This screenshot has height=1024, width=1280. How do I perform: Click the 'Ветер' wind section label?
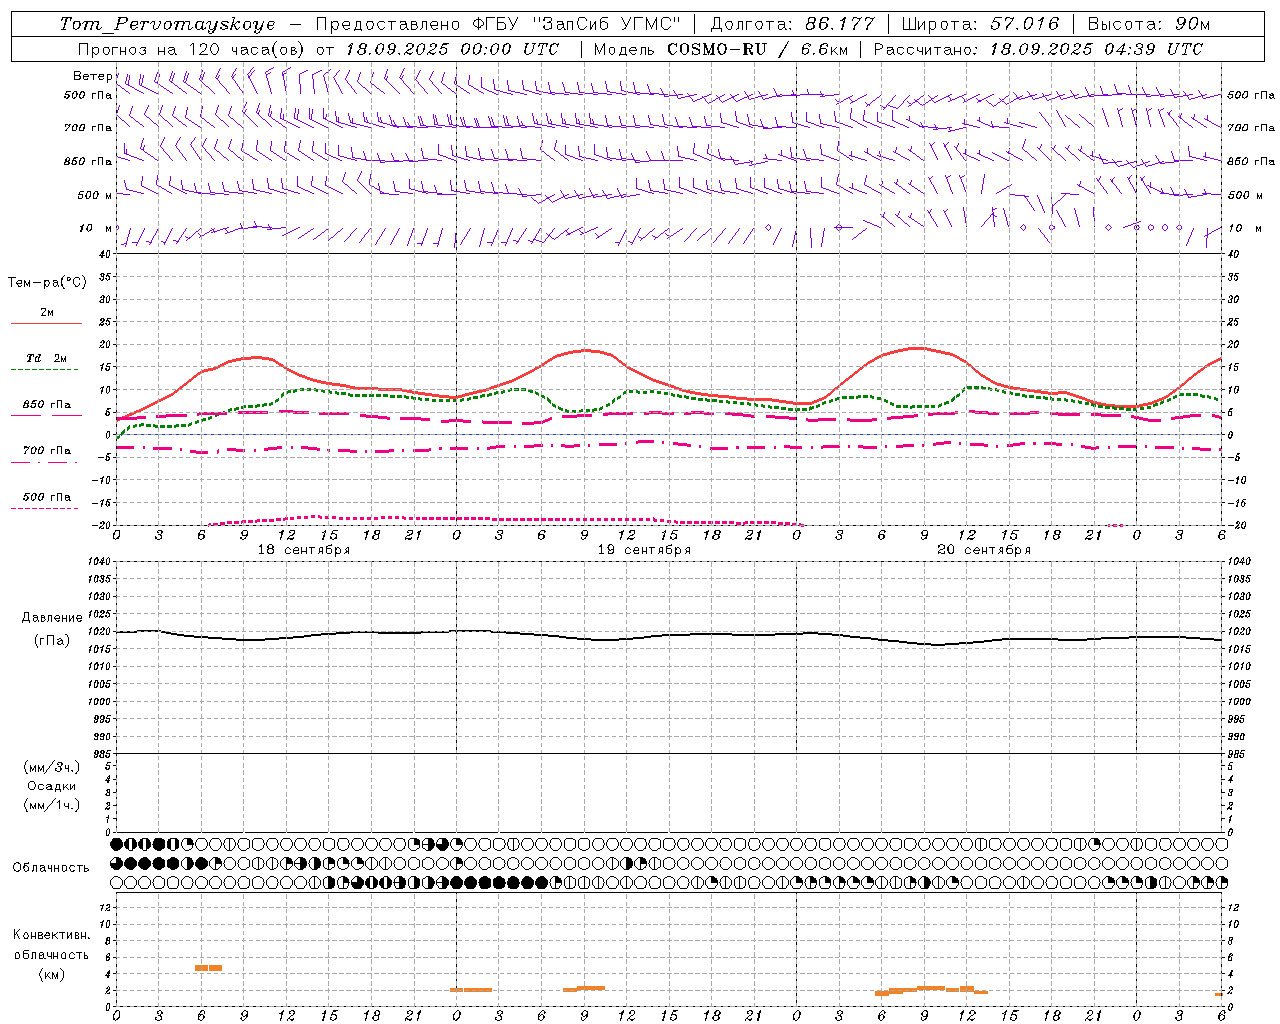tap(92, 76)
